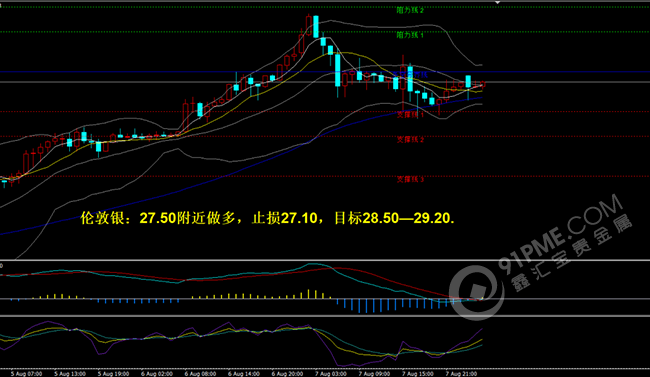650x377 pixels.
Task: Click the deepest blue MACD histogram bar
Action: tap(359, 306)
